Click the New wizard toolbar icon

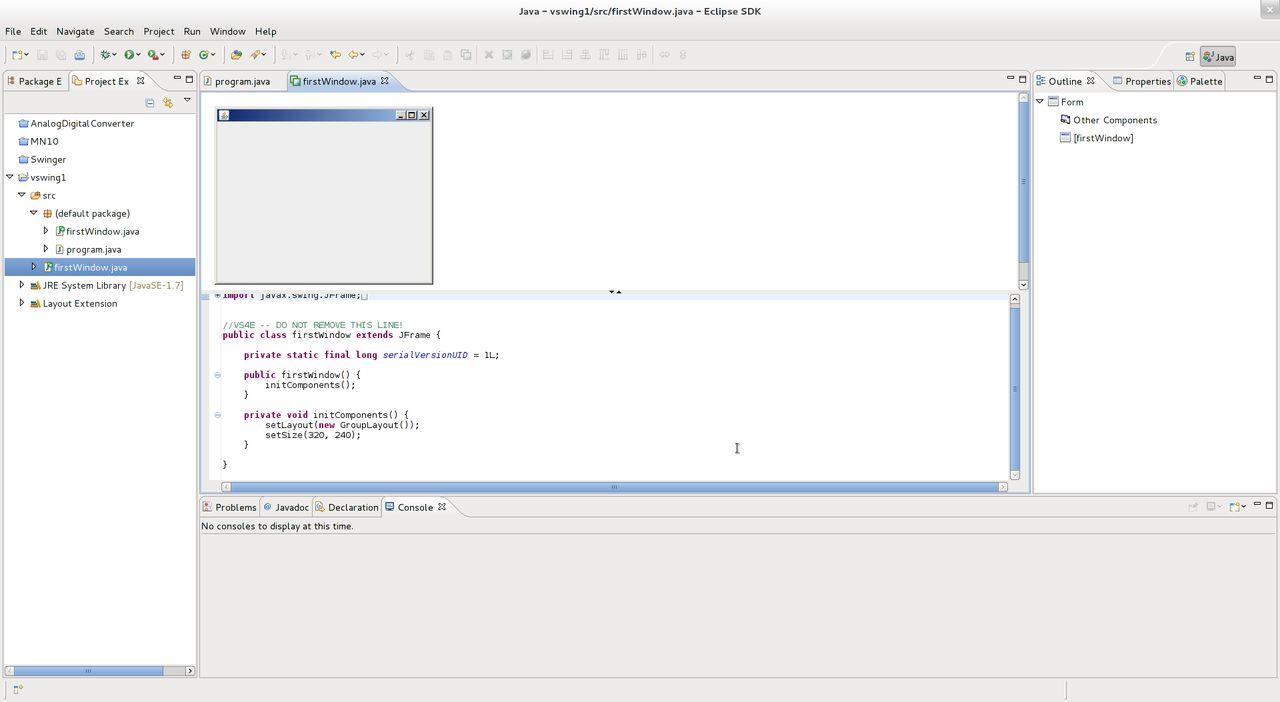click(x=17, y=55)
